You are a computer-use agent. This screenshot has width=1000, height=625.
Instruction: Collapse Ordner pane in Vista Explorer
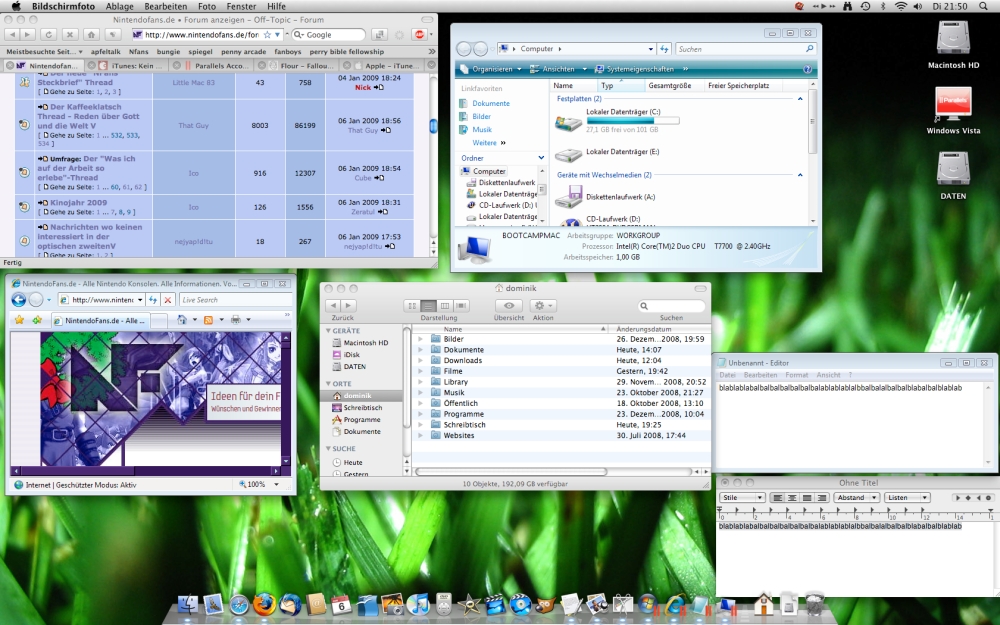click(x=541, y=158)
